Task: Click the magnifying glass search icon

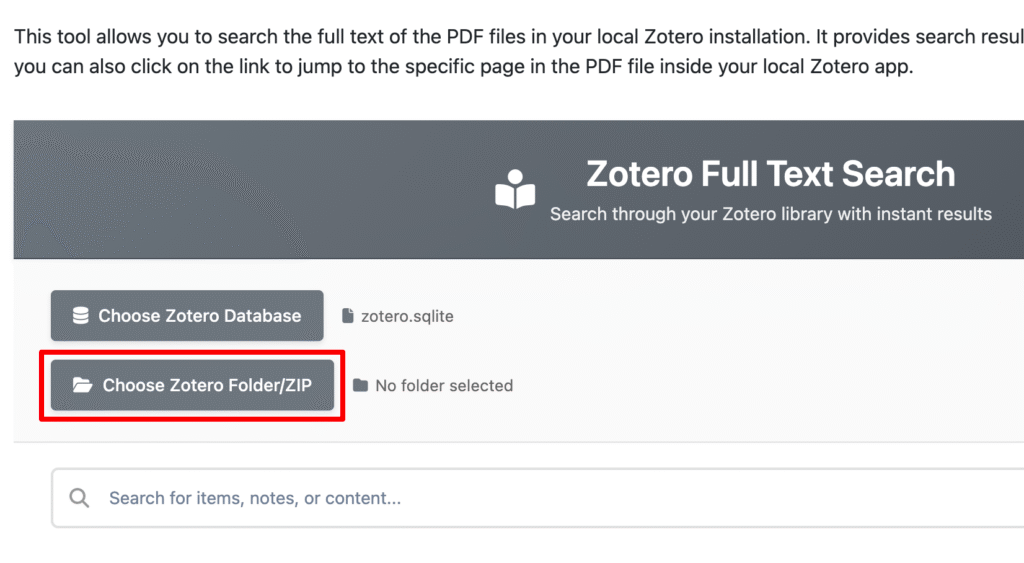Action: point(79,498)
